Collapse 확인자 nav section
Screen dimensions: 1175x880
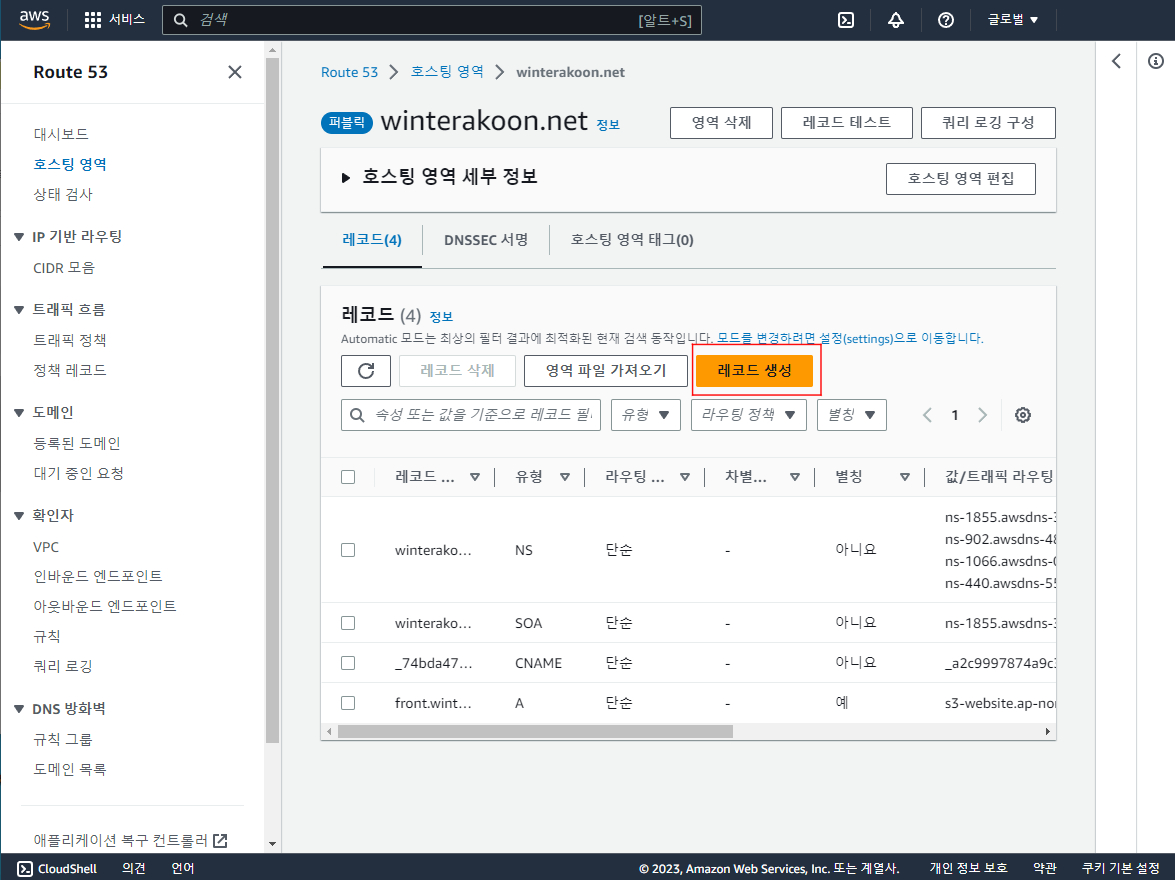click(19, 516)
